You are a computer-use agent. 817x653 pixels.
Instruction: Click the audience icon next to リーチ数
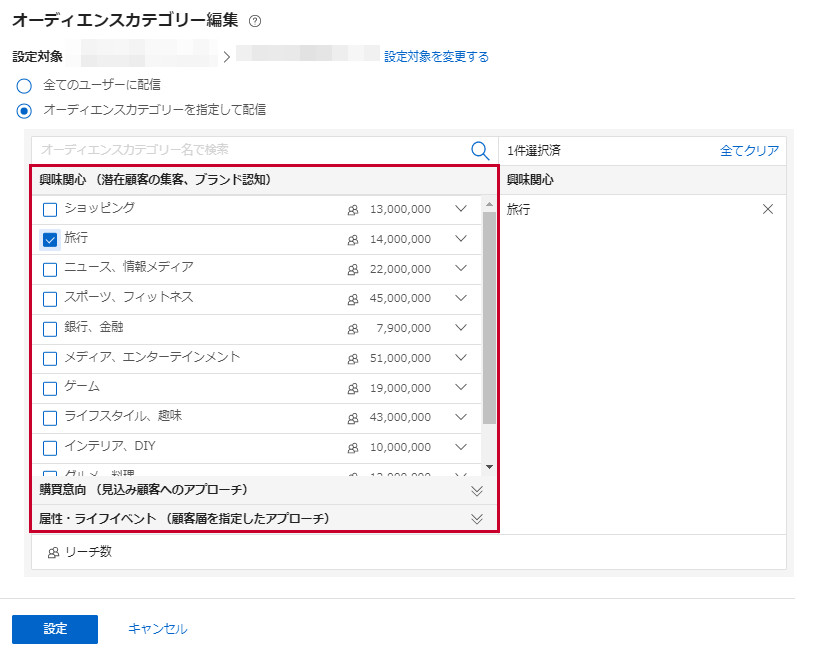(53, 552)
